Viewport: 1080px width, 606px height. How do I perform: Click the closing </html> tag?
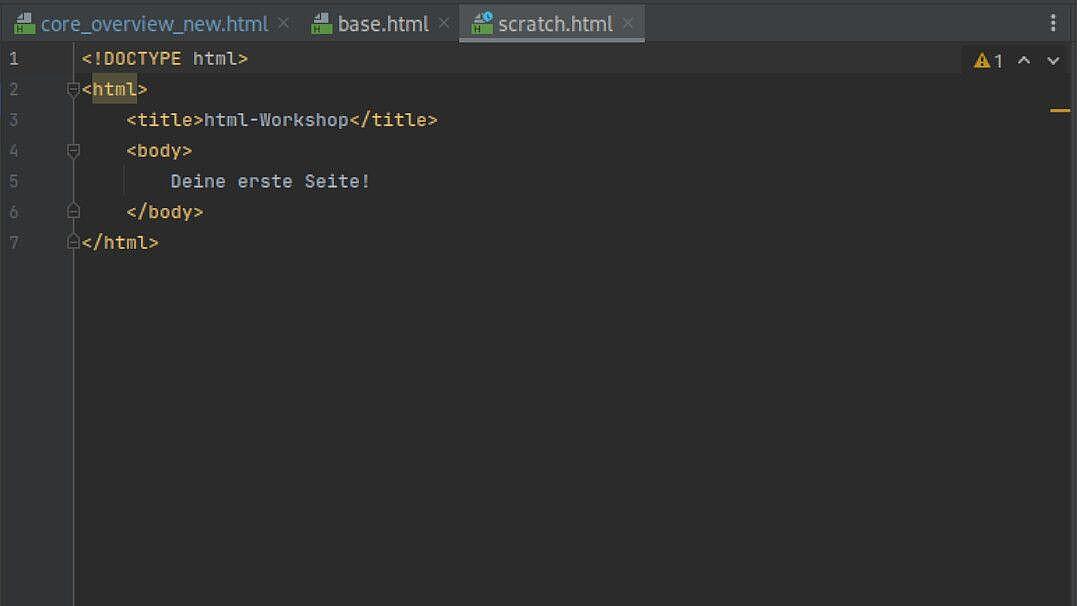coord(120,242)
